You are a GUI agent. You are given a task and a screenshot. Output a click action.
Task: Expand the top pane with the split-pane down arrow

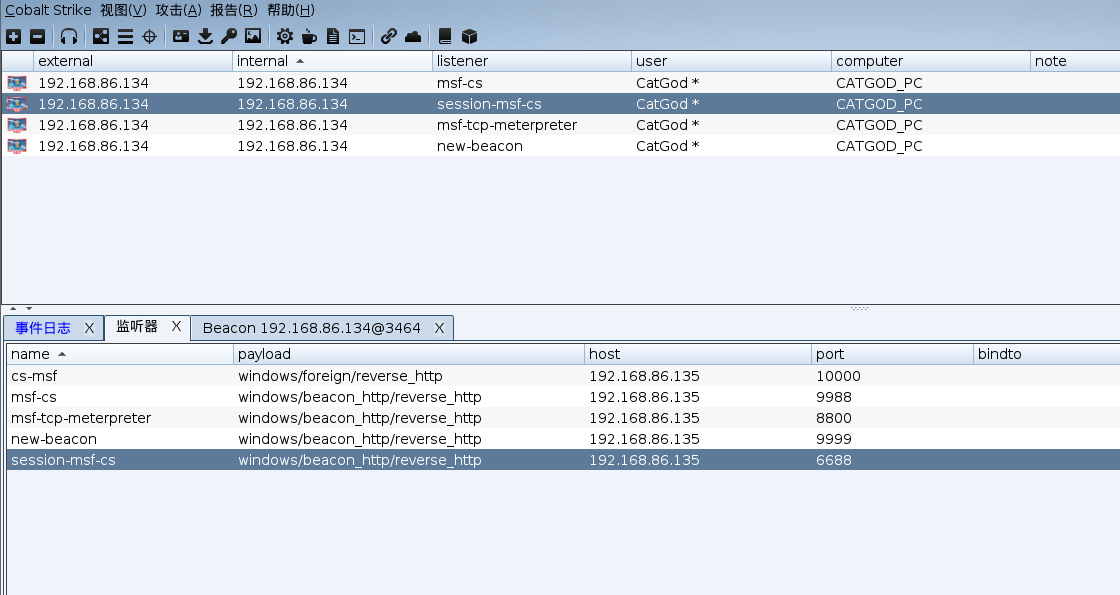pyautogui.click(x=29, y=309)
